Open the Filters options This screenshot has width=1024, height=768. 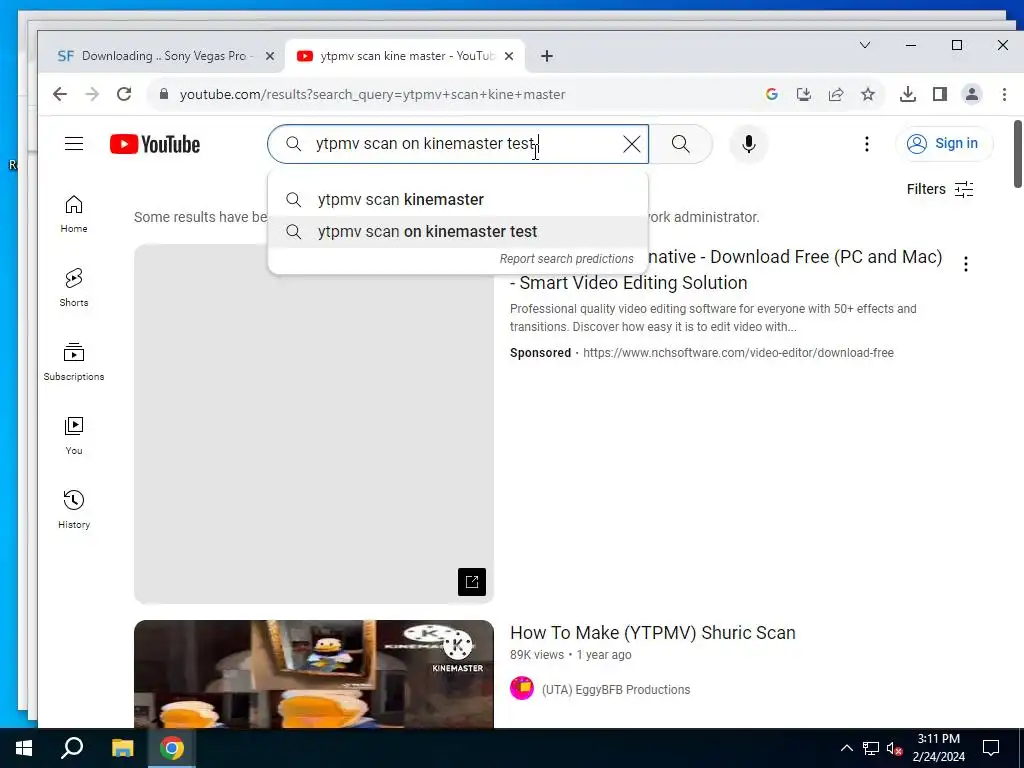point(940,189)
